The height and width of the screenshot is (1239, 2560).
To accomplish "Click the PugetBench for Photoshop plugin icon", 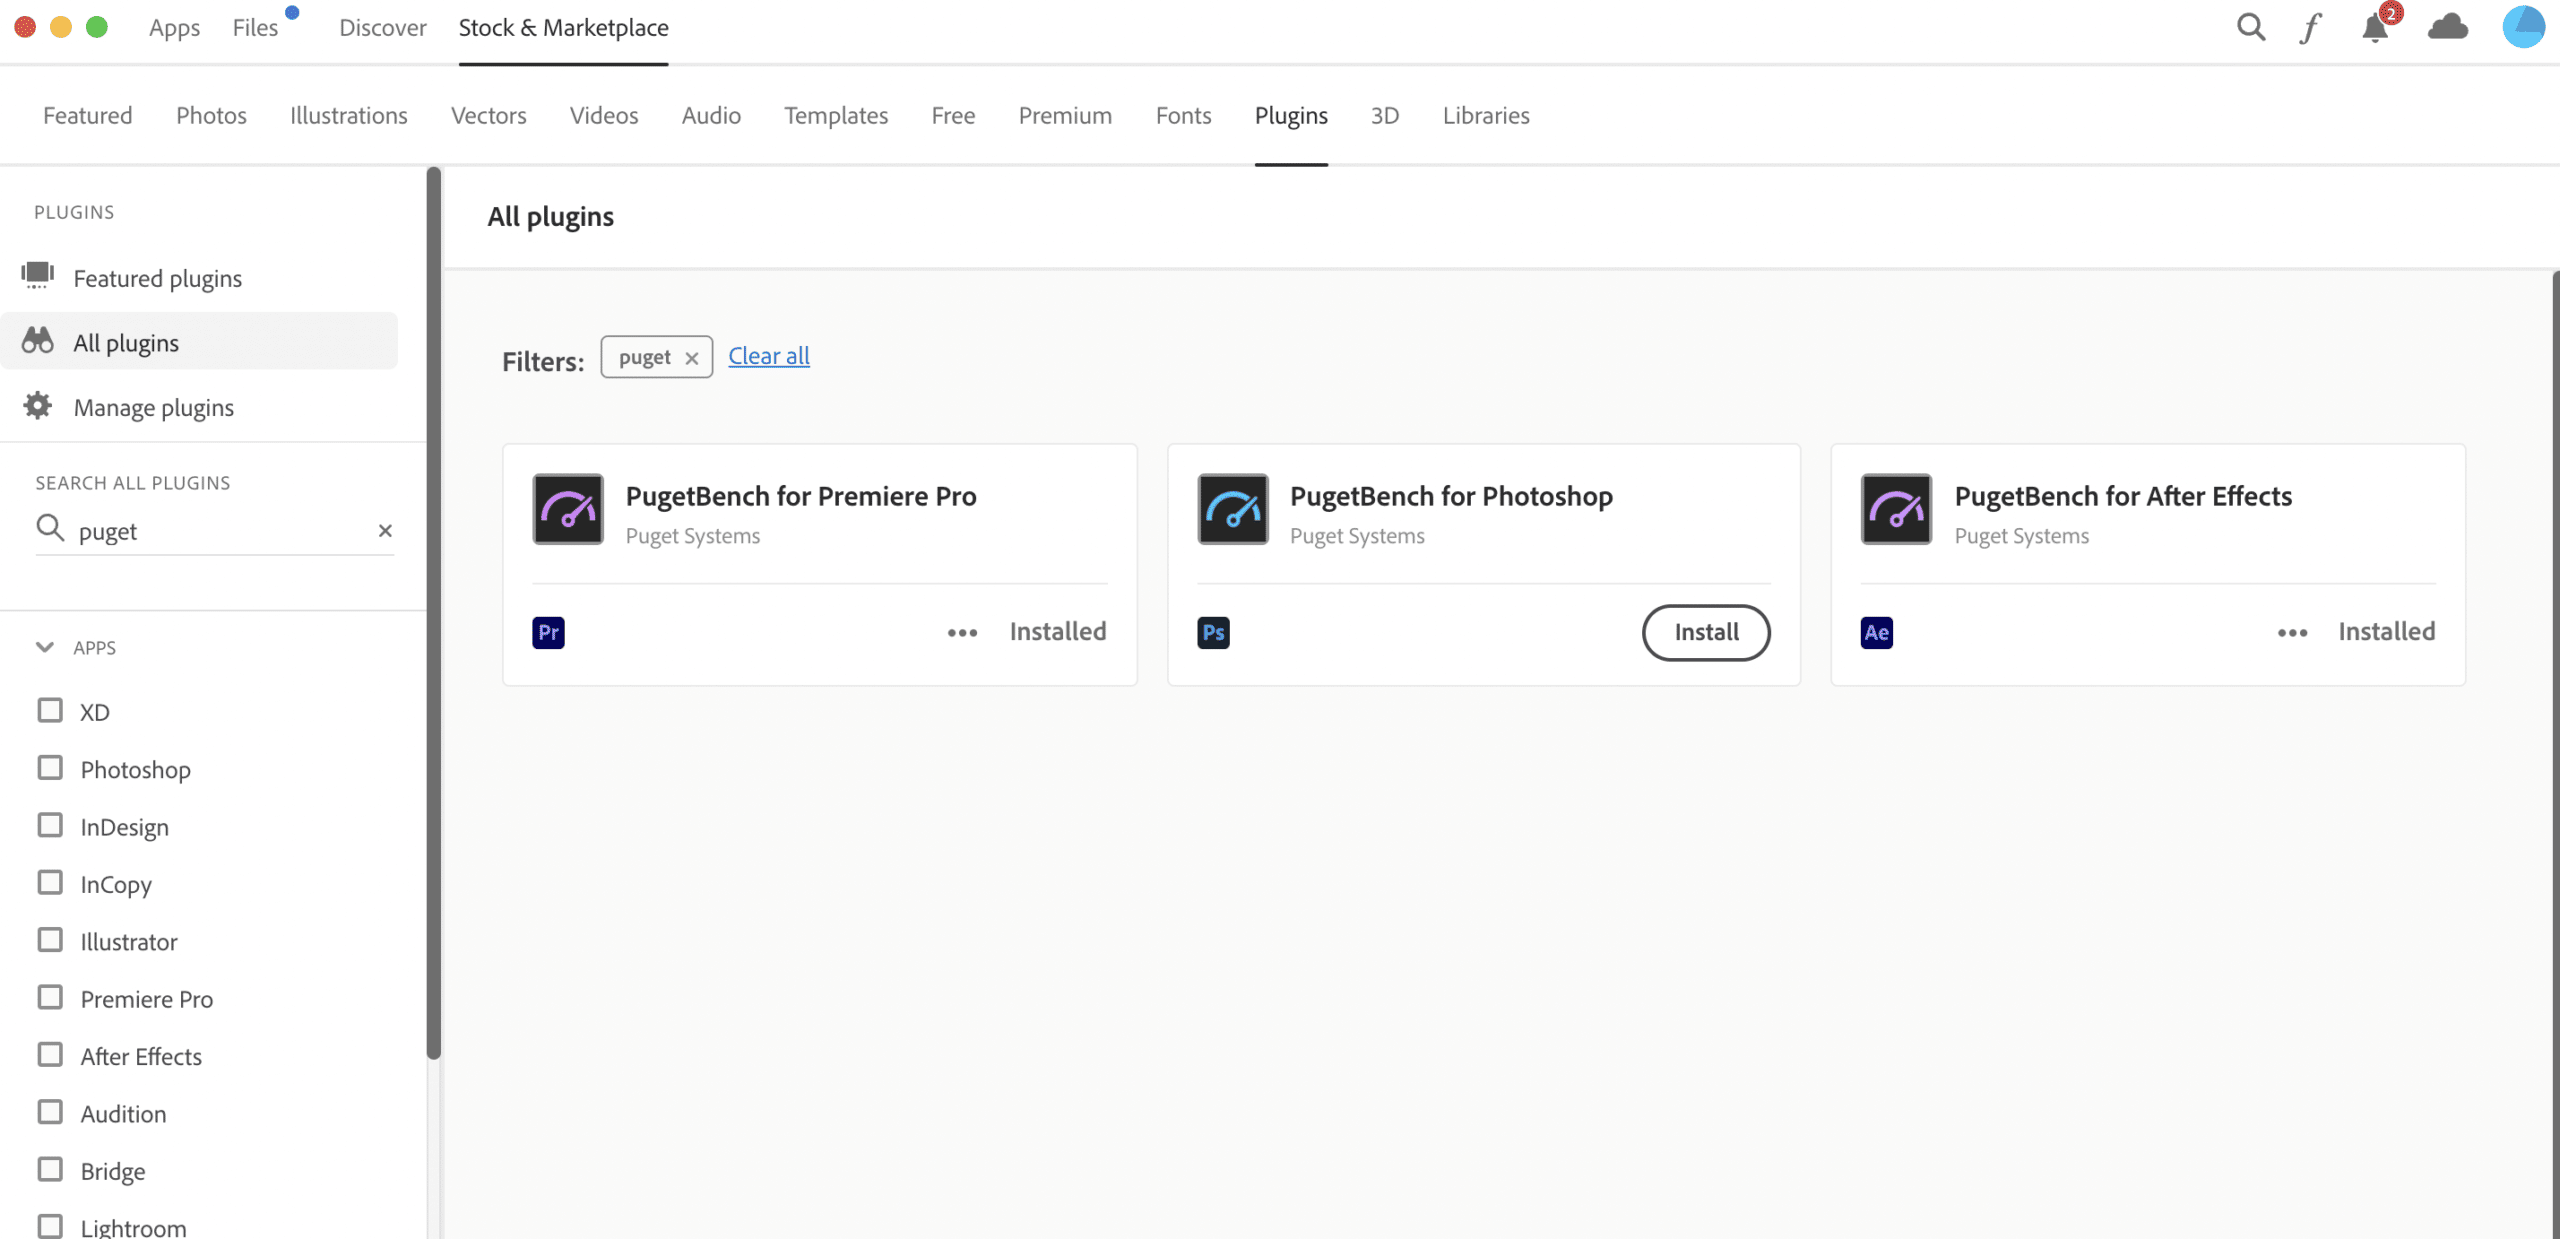I will pyautogui.click(x=1232, y=509).
